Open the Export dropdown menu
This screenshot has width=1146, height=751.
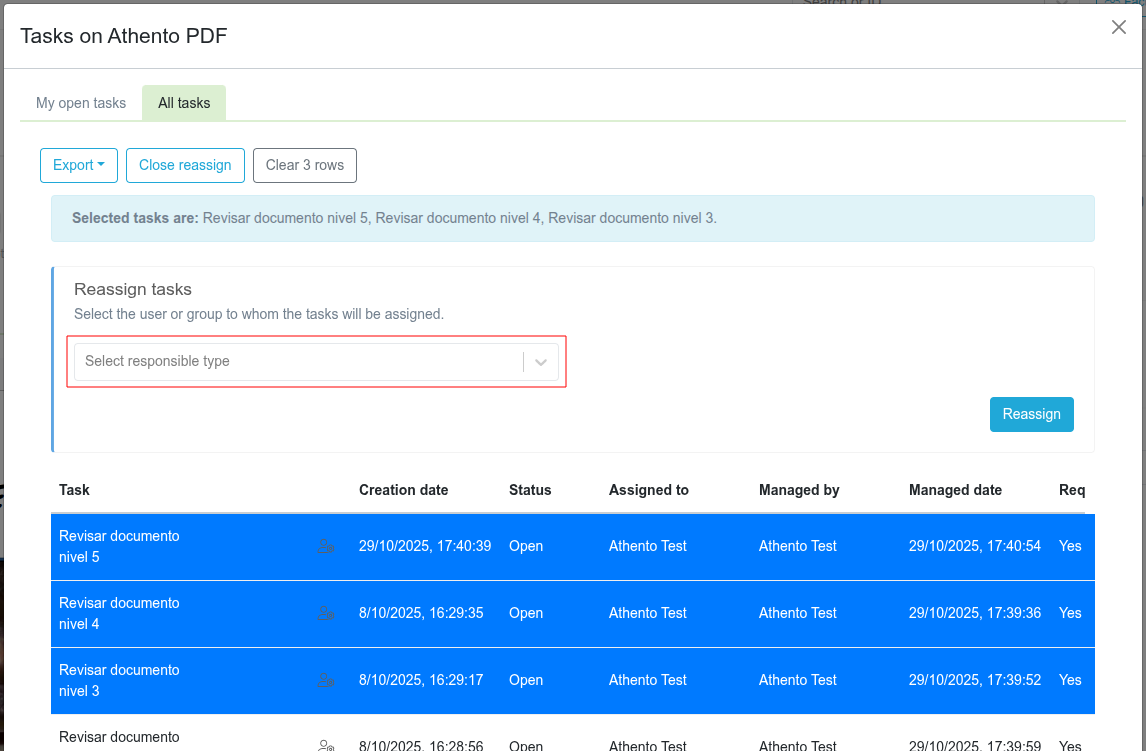[x=79, y=166]
